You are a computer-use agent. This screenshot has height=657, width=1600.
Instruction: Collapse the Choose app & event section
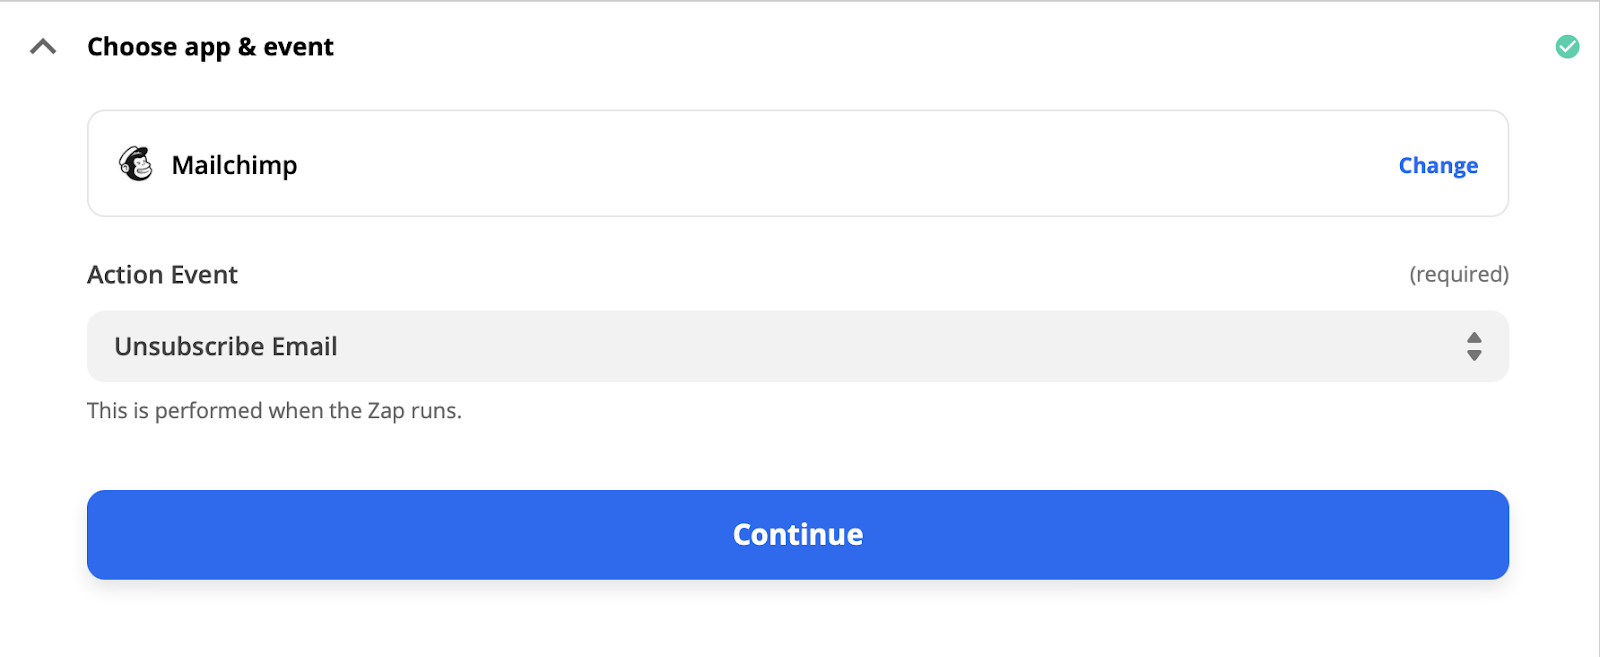[x=43, y=47]
